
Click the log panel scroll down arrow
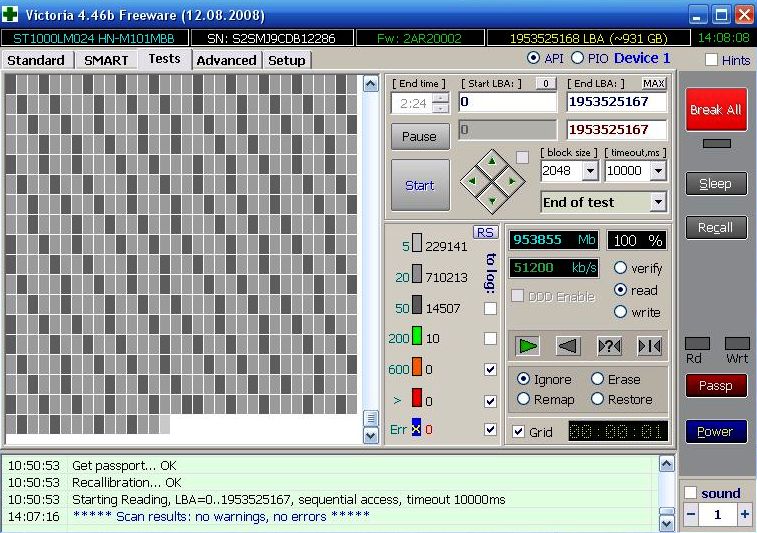click(667, 523)
